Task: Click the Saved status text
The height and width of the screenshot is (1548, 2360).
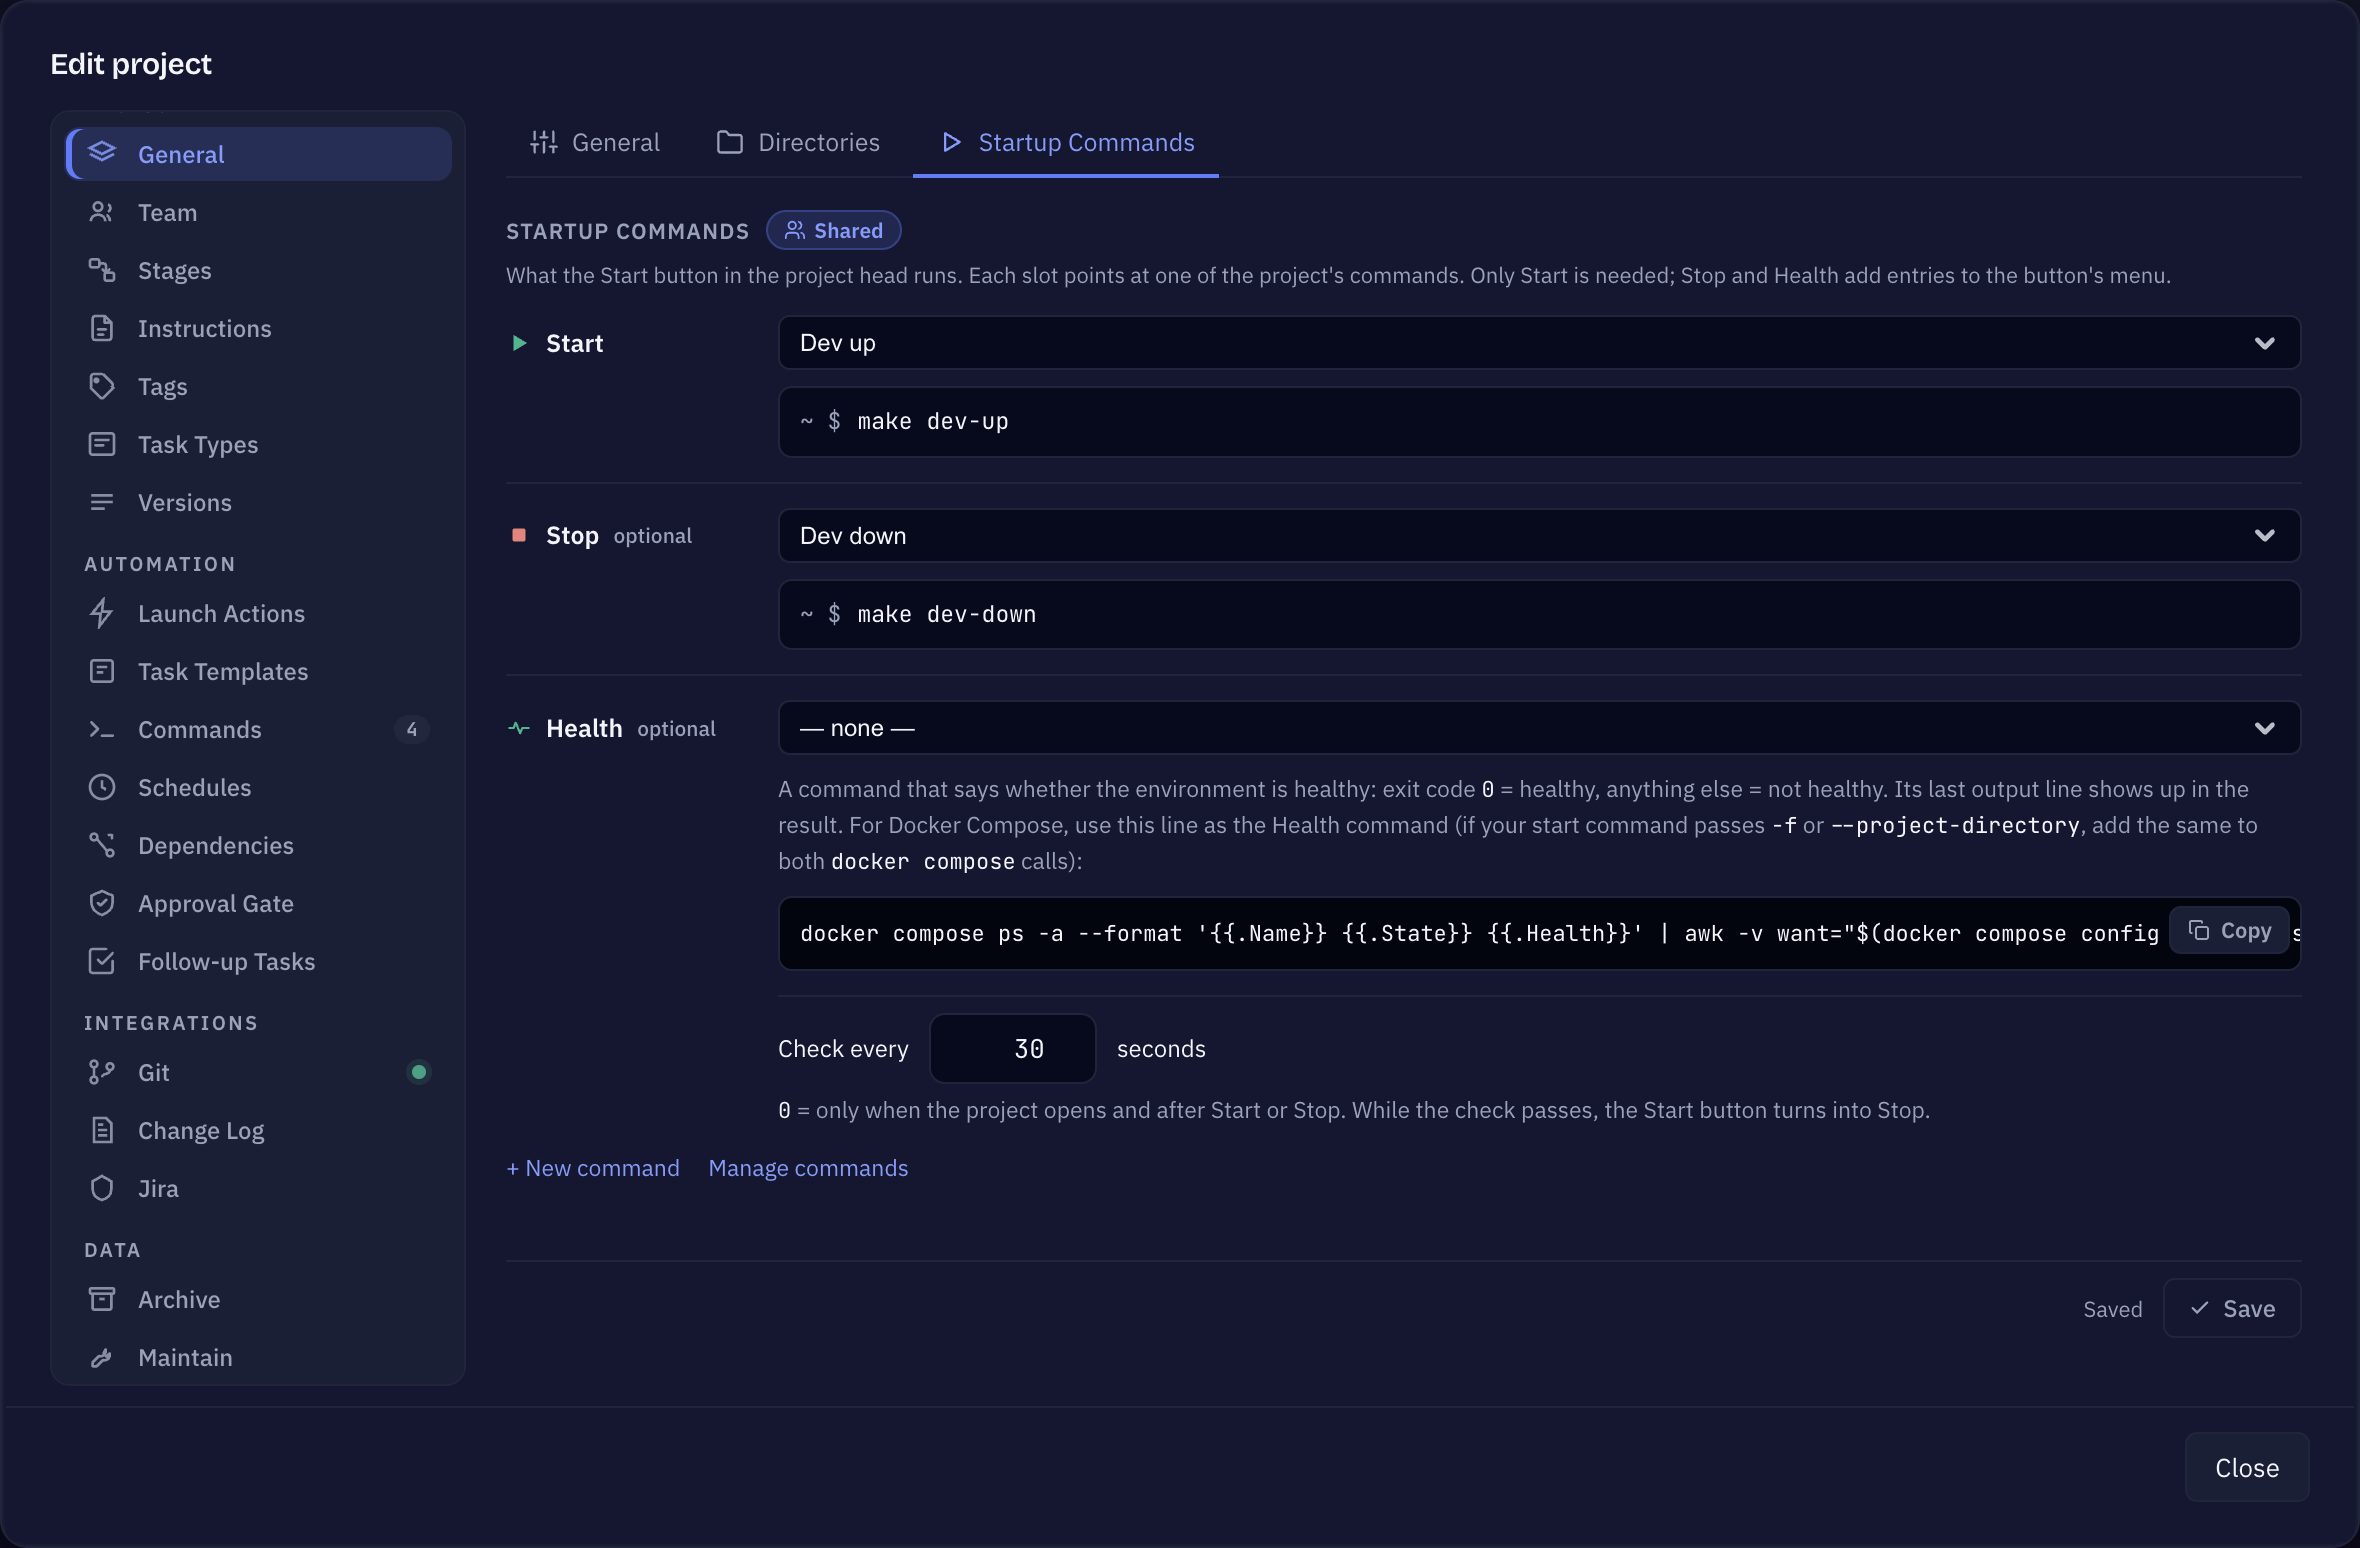Action: pyautogui.click(x=2112, y=1309)
